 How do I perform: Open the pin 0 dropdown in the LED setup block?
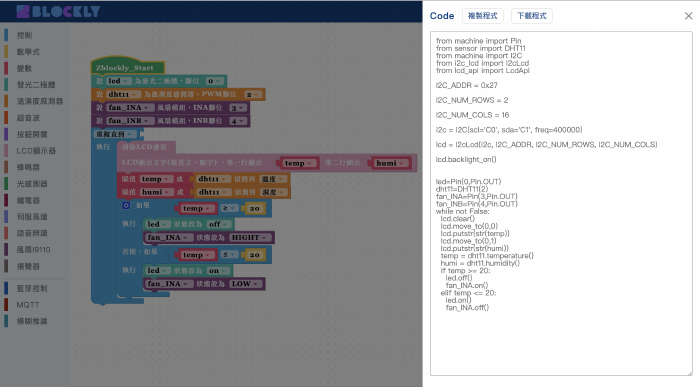pyautogui.click(x=214, y=81)
